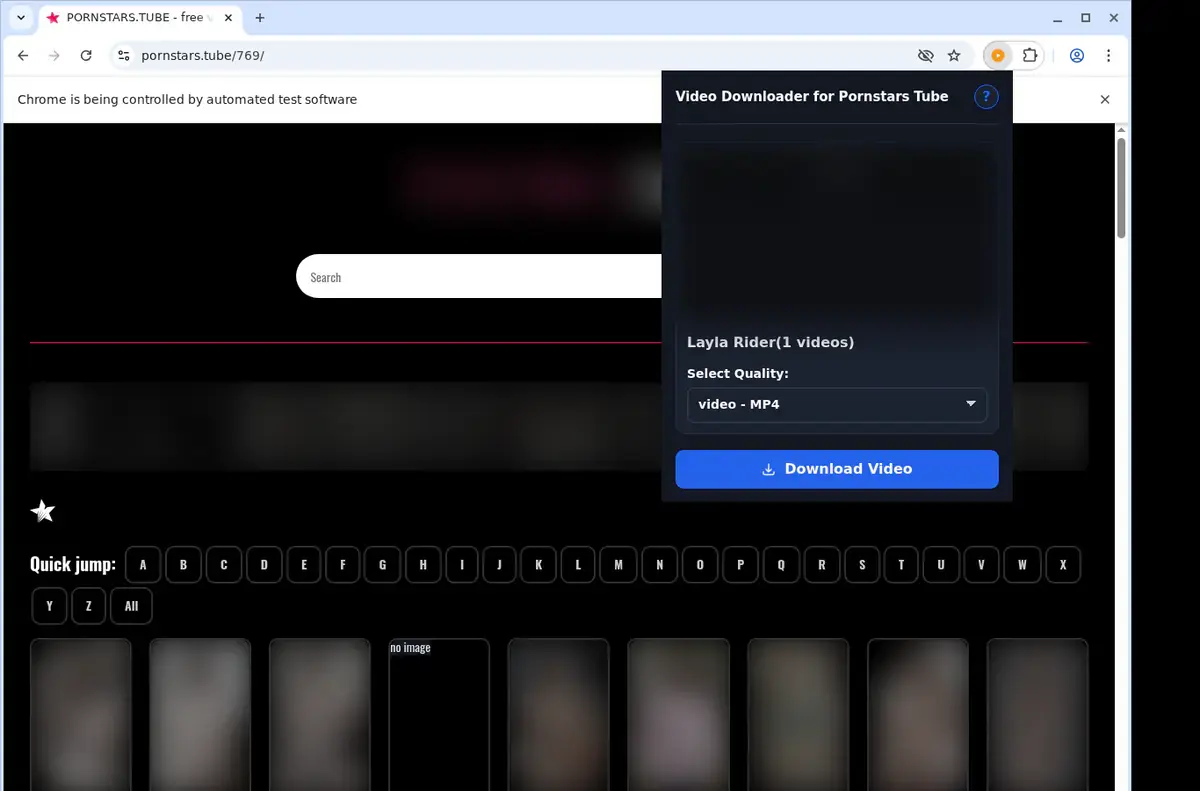The image size is (1200, 791).
Task: Jump to letter G
Action: tap(383, 565)
